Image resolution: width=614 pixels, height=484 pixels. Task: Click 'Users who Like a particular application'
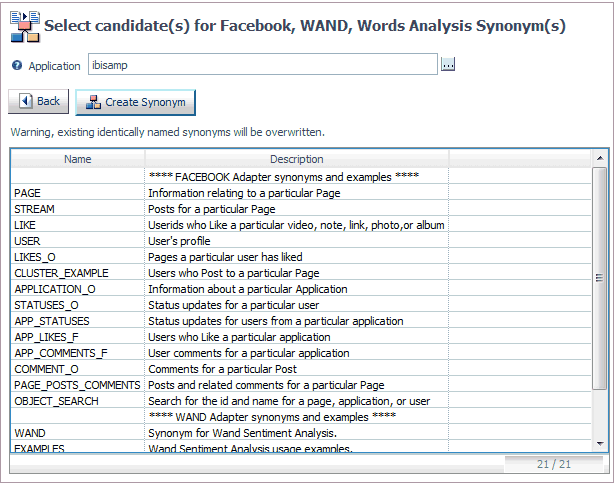239,338
